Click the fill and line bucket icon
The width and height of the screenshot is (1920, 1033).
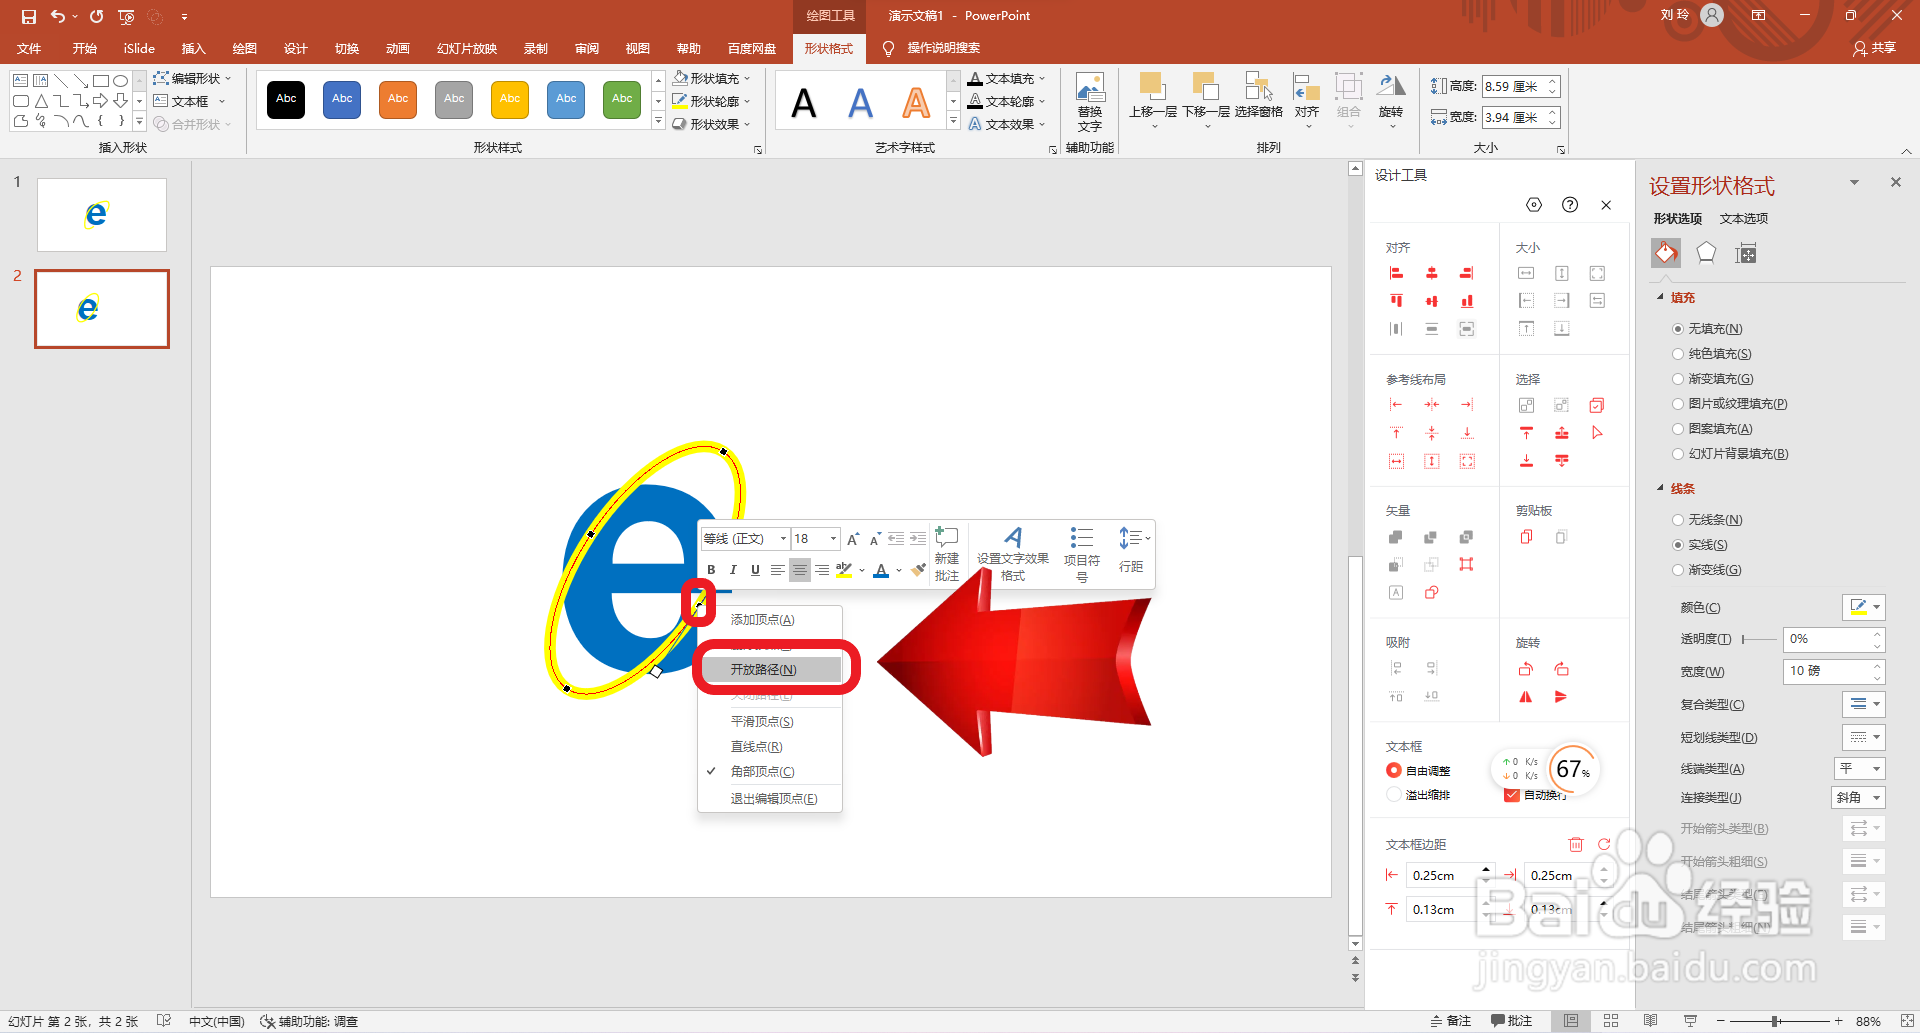[1666, 253]
